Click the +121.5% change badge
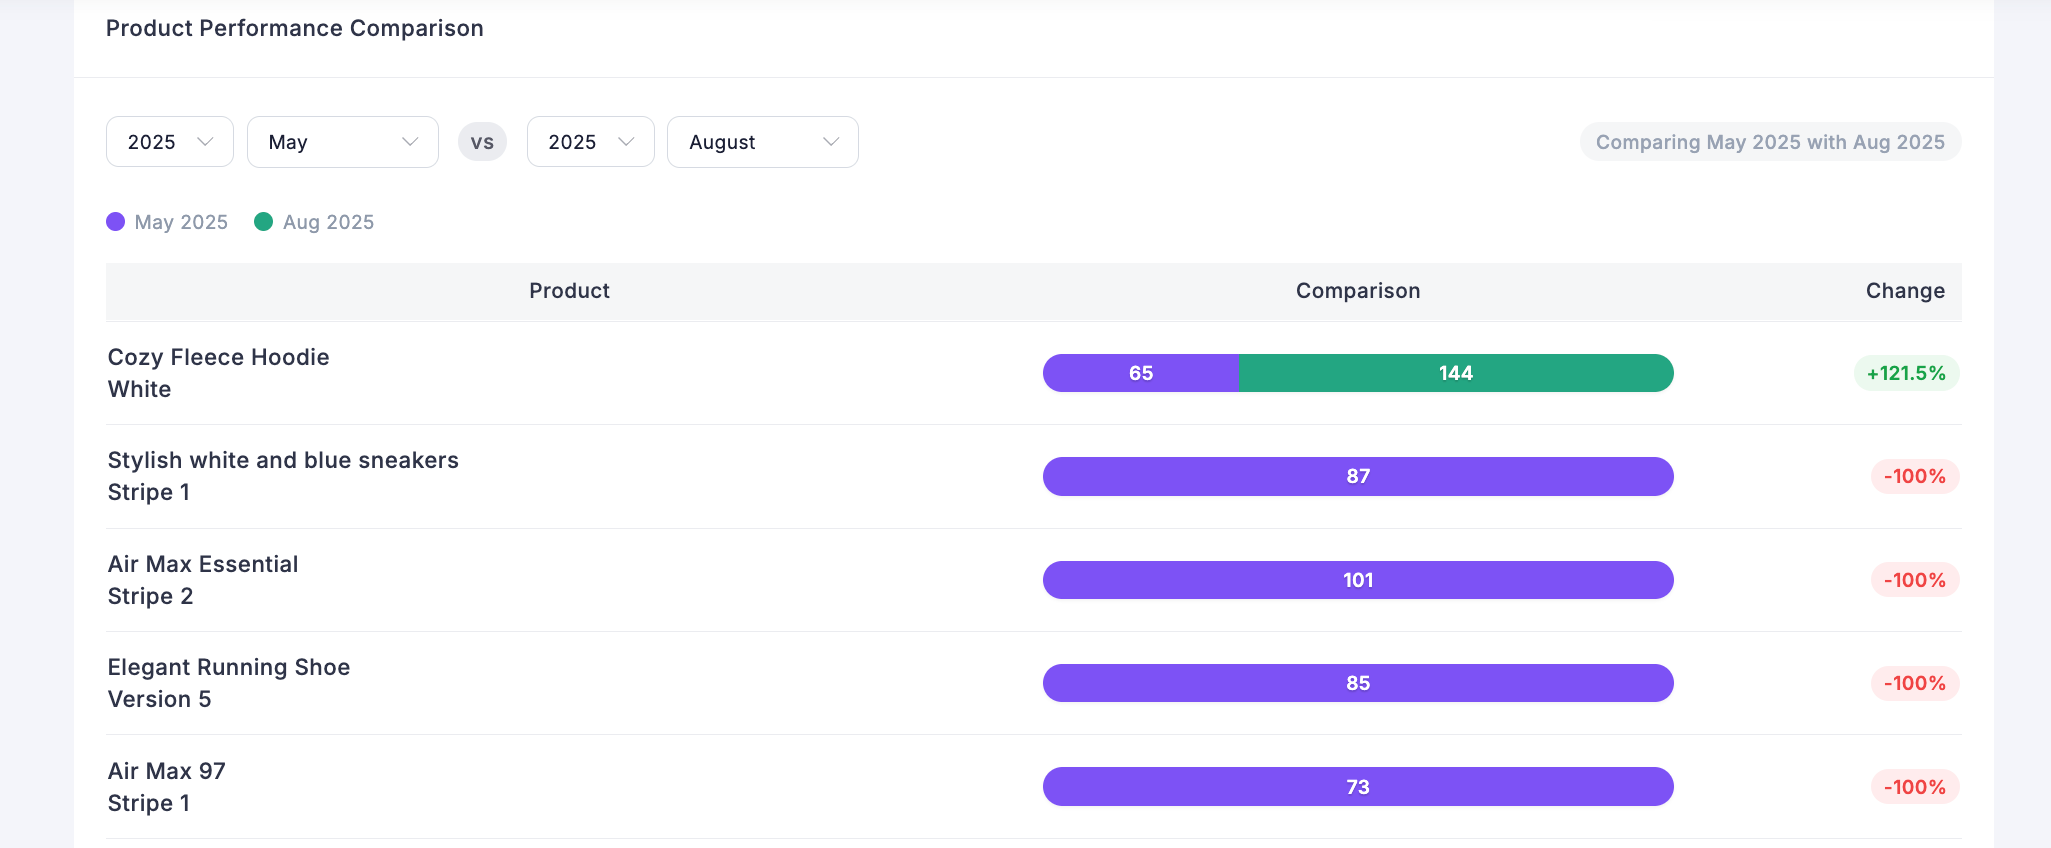The image size is (2051, 848). (x=1905, y=373)
